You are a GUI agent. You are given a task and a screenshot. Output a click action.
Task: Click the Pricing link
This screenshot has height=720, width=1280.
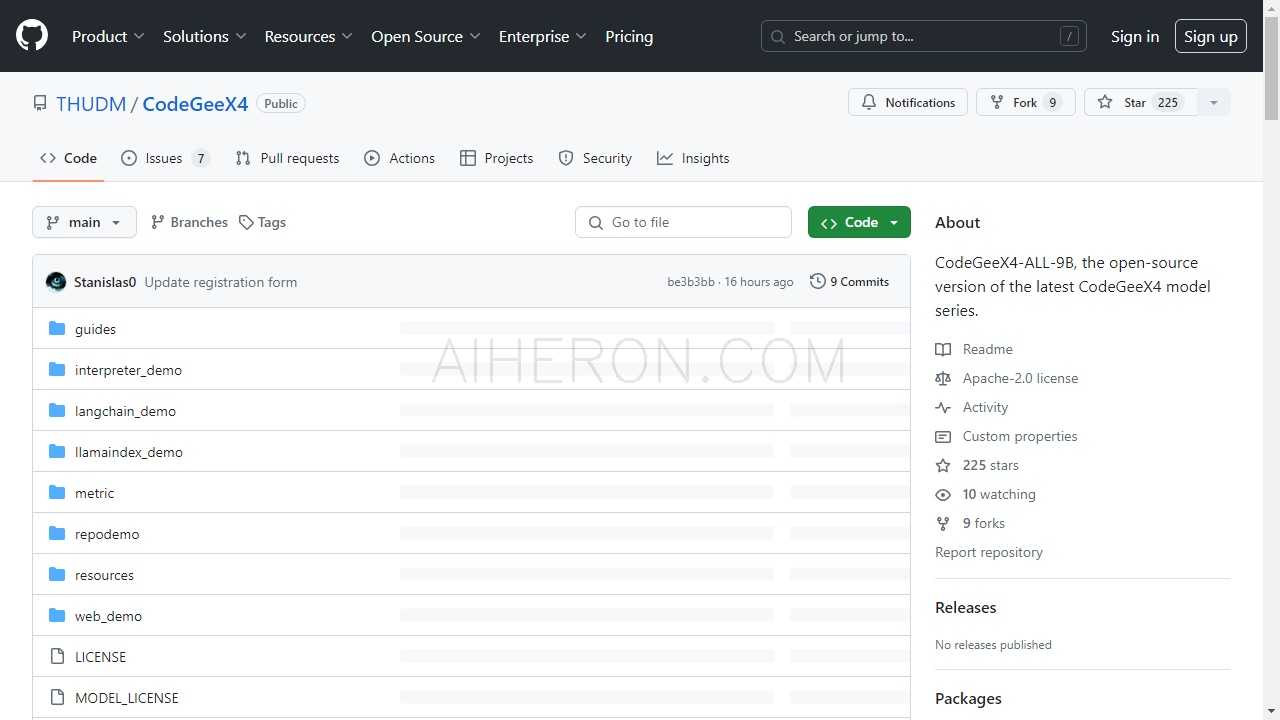click(629, 36)
